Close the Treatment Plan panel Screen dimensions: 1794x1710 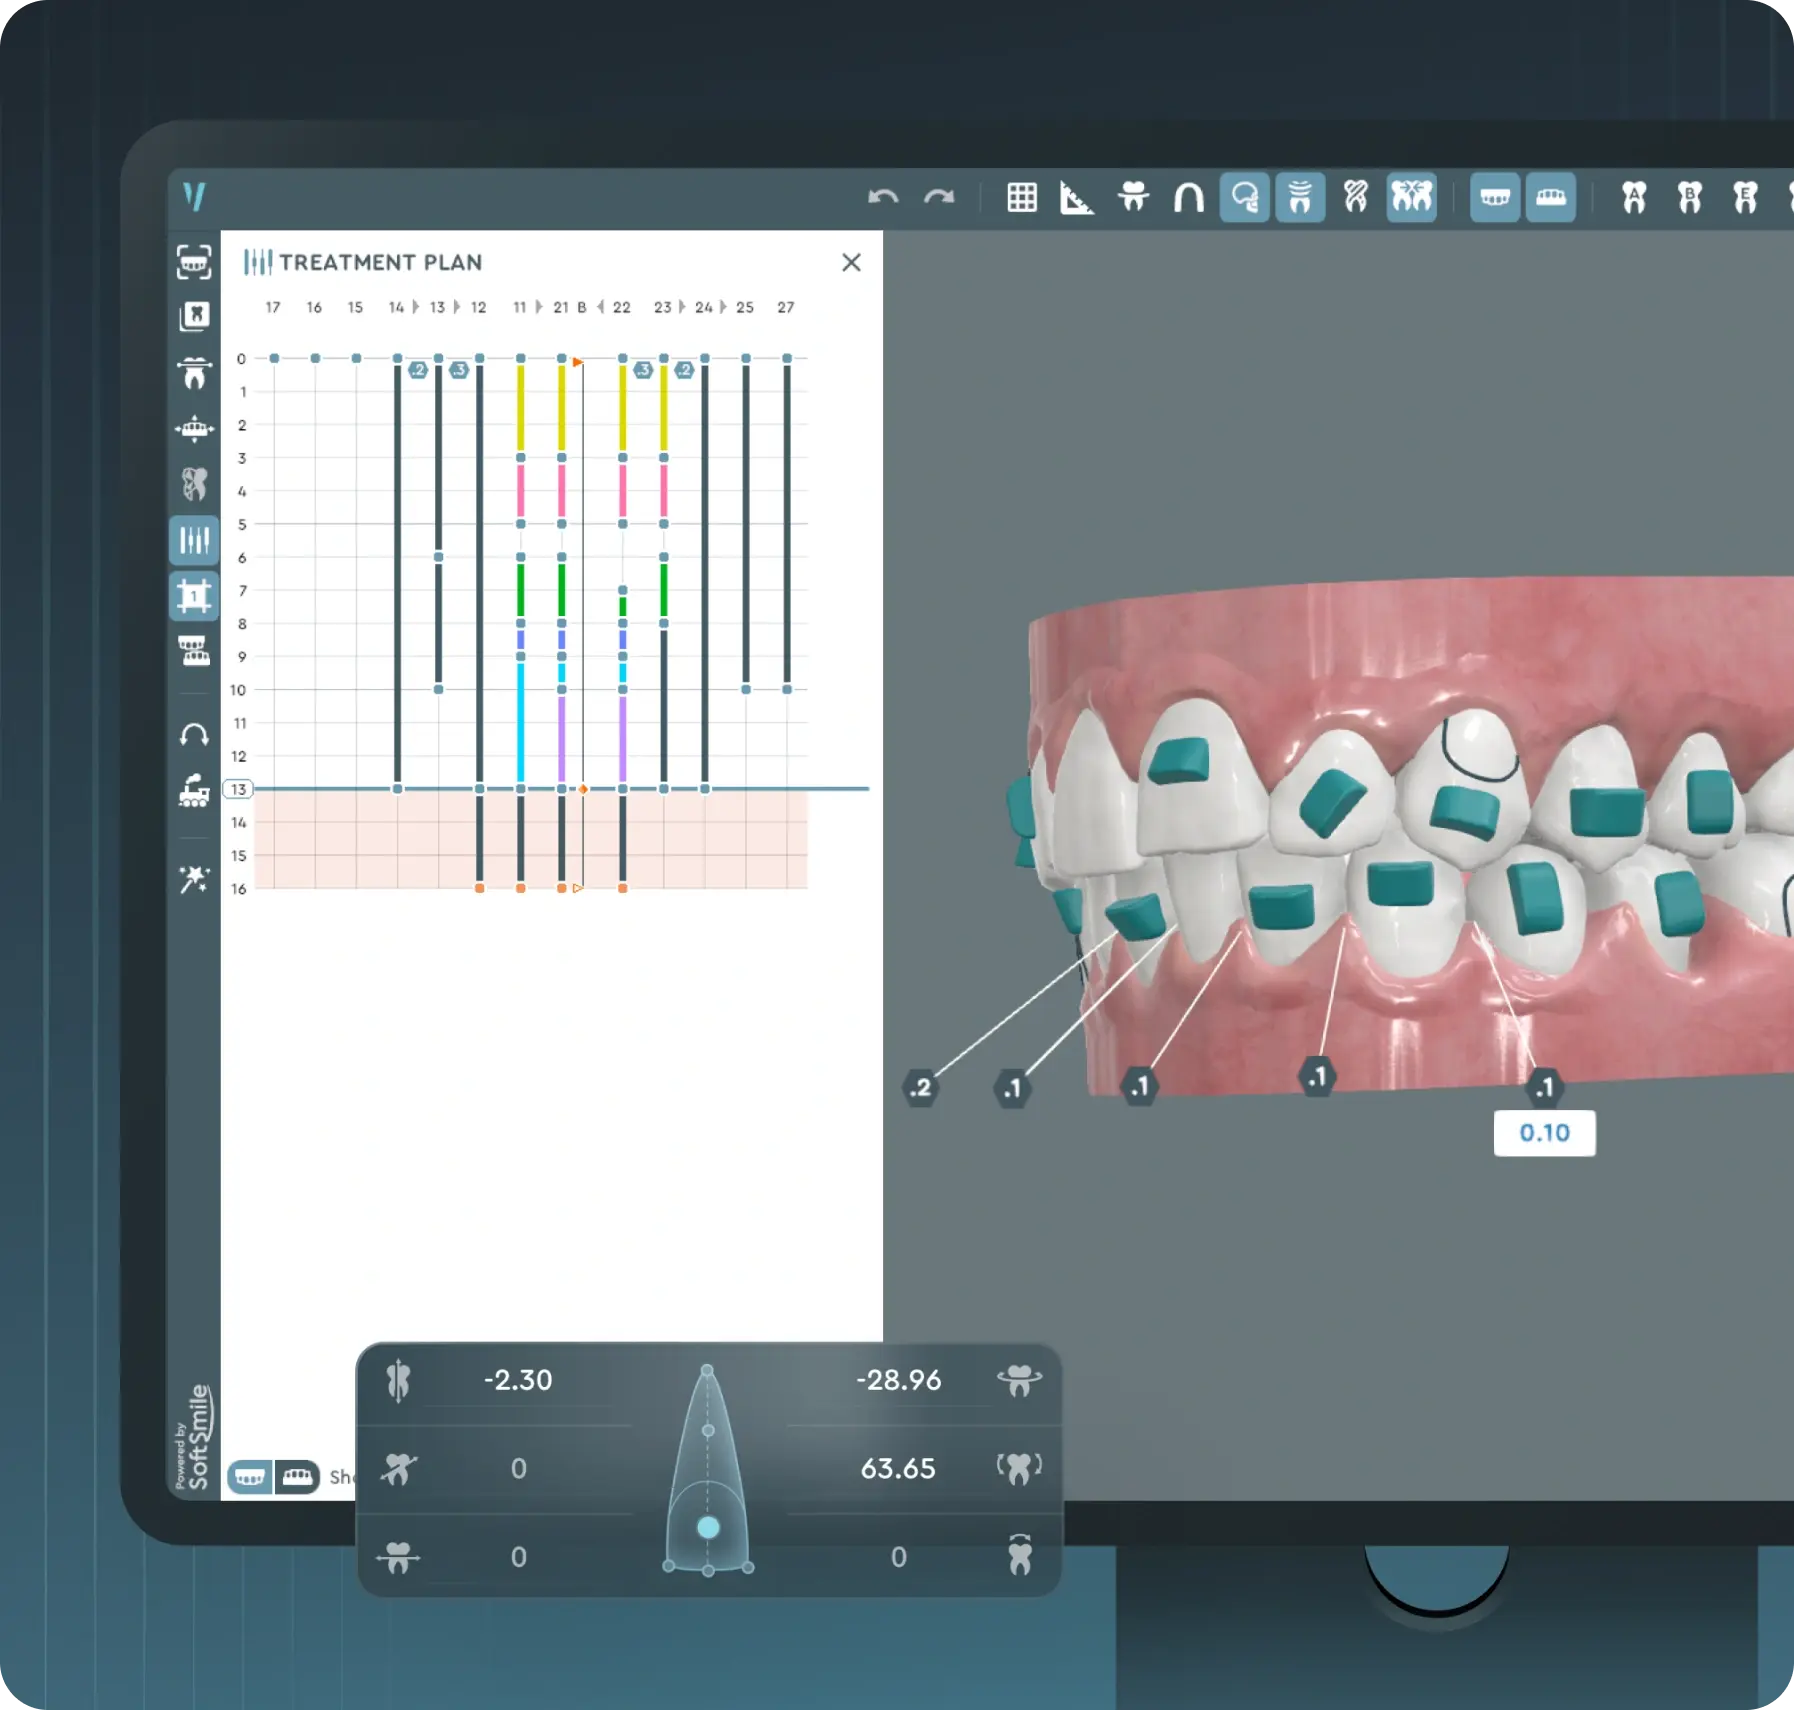(851, 262)
